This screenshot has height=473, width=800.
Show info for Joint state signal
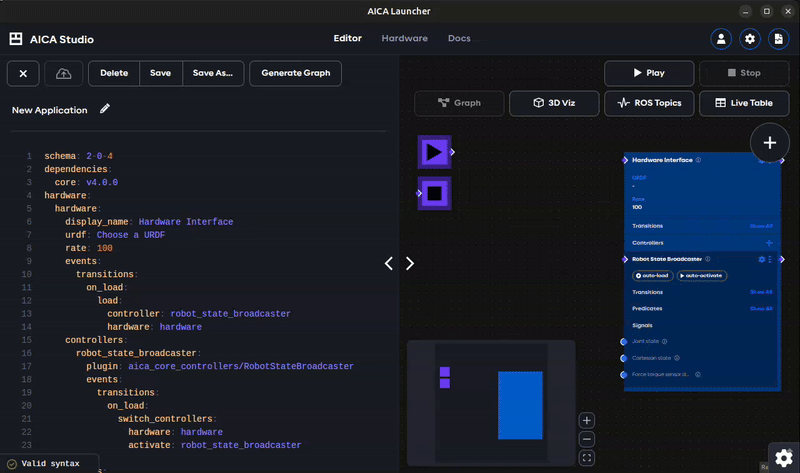[664, 341]
